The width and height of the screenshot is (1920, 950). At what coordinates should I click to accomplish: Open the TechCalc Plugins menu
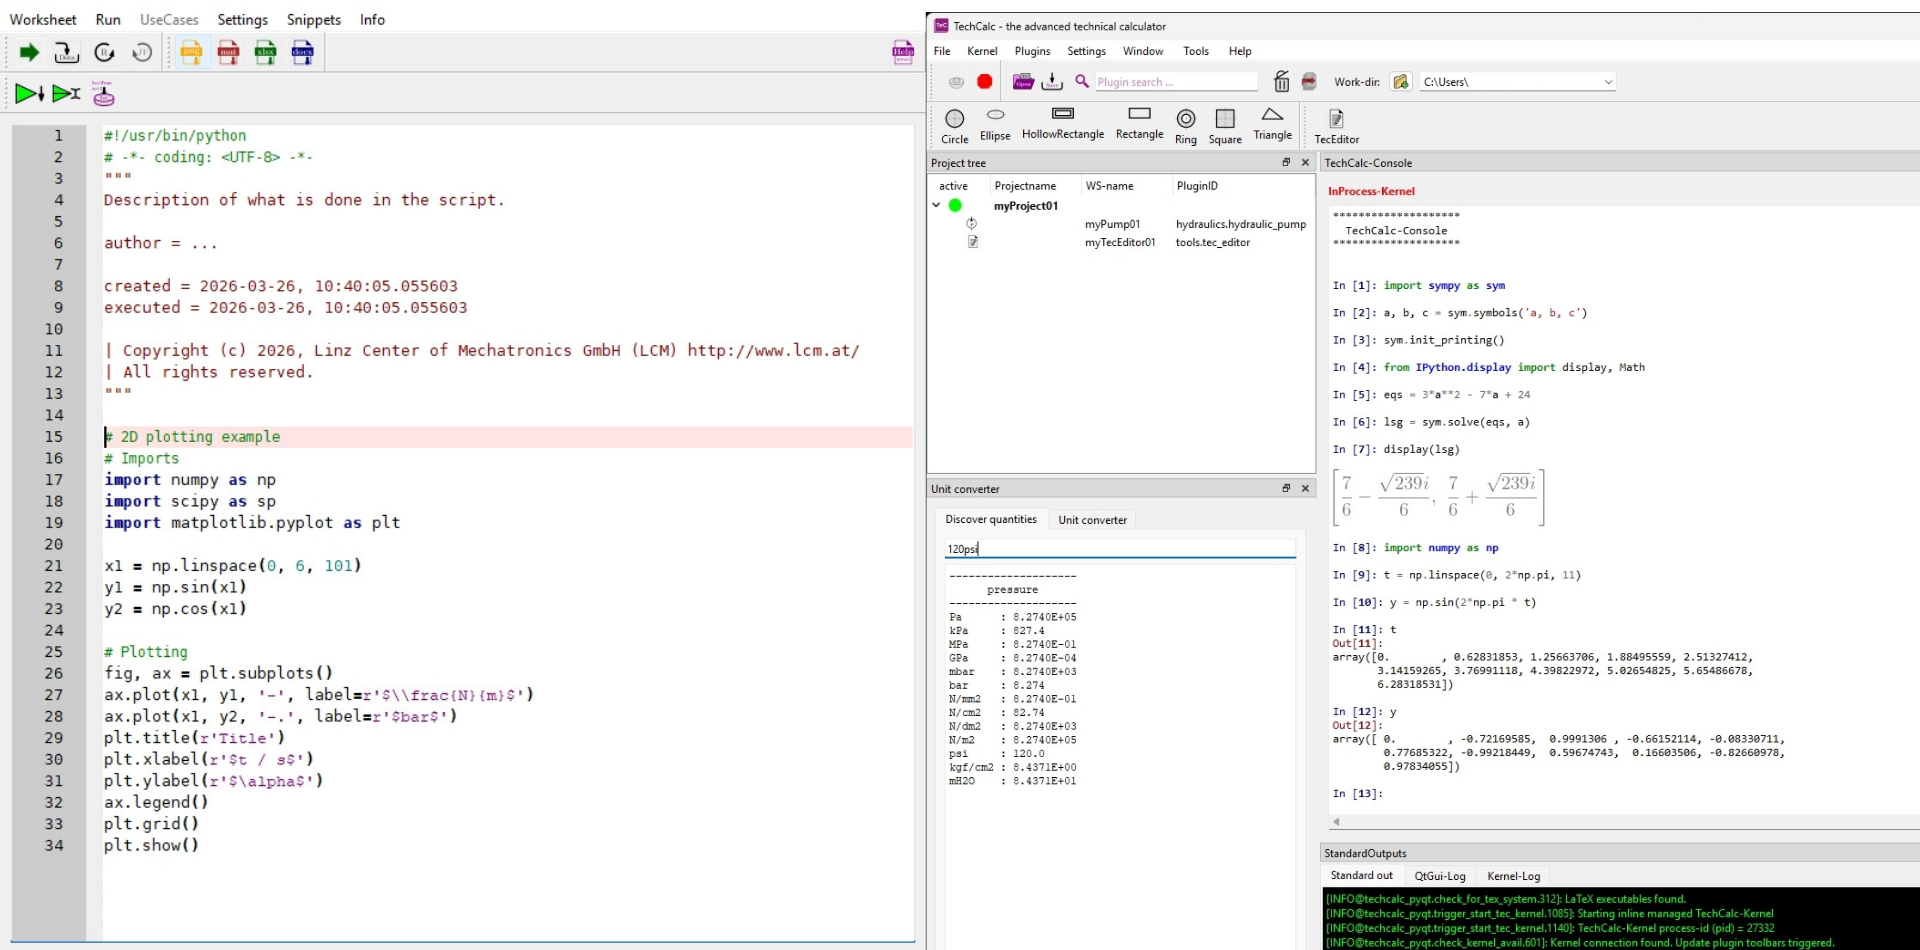(1032, 51)
